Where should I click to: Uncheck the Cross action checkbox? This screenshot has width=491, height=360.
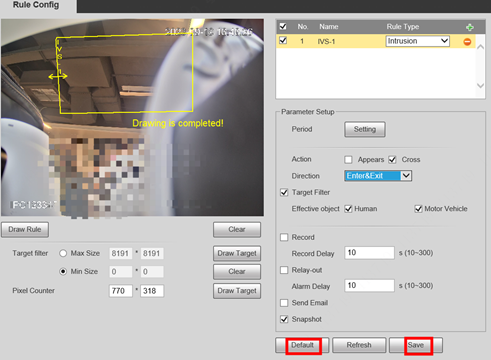click(392, 160)
